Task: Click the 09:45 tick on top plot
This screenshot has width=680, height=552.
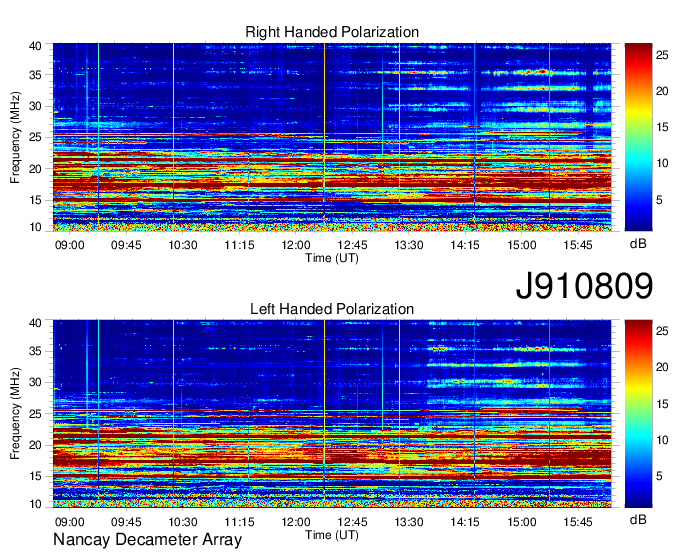Action: coord(126,245)
